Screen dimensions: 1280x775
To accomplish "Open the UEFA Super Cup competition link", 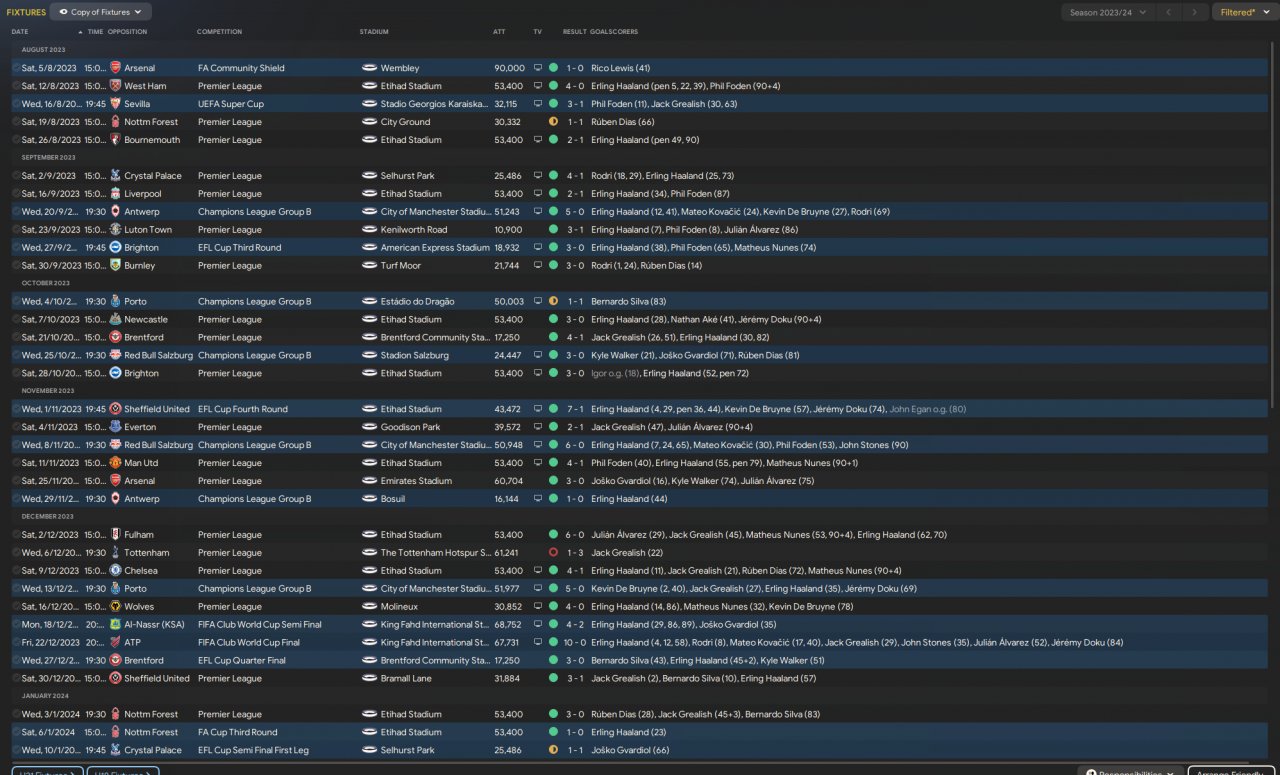I will click(x=231, y=104).
